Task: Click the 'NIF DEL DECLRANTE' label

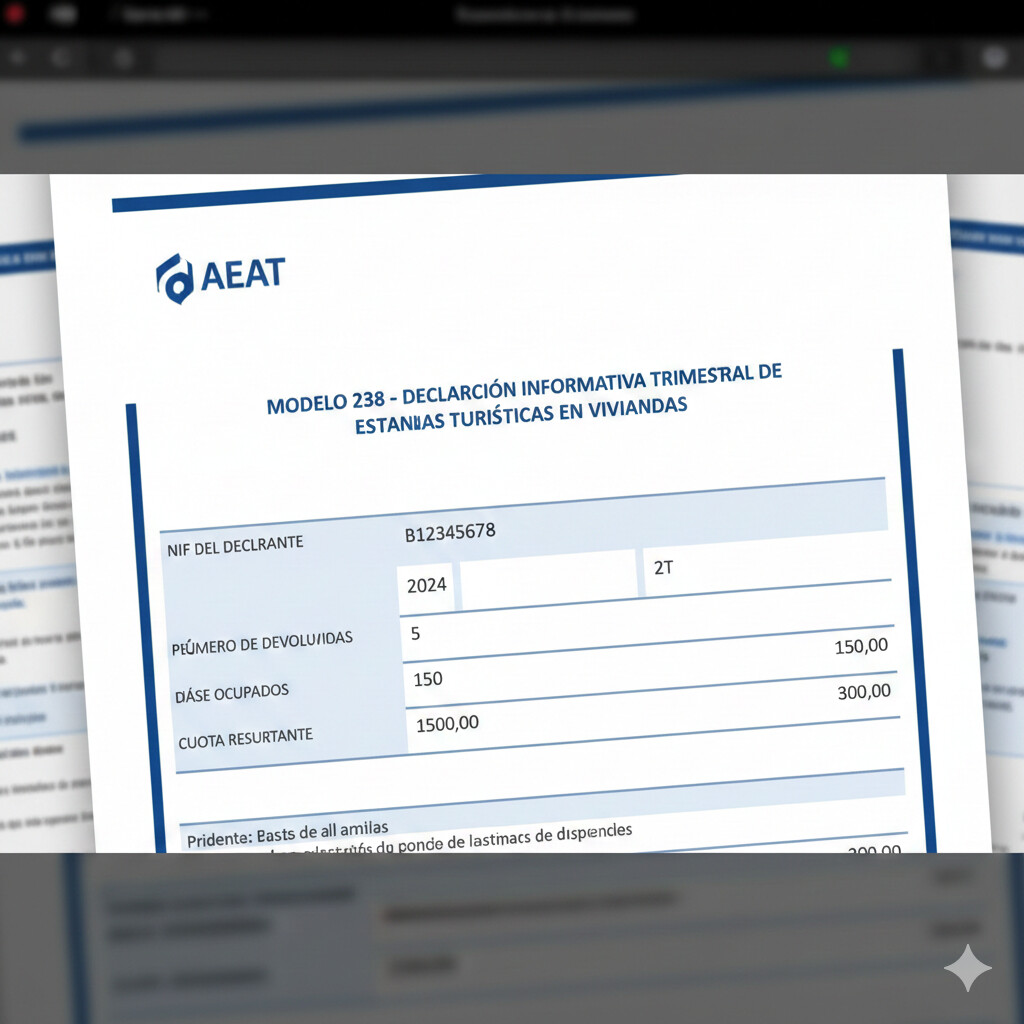Action: pyautogui.click(x=235, y=545)
